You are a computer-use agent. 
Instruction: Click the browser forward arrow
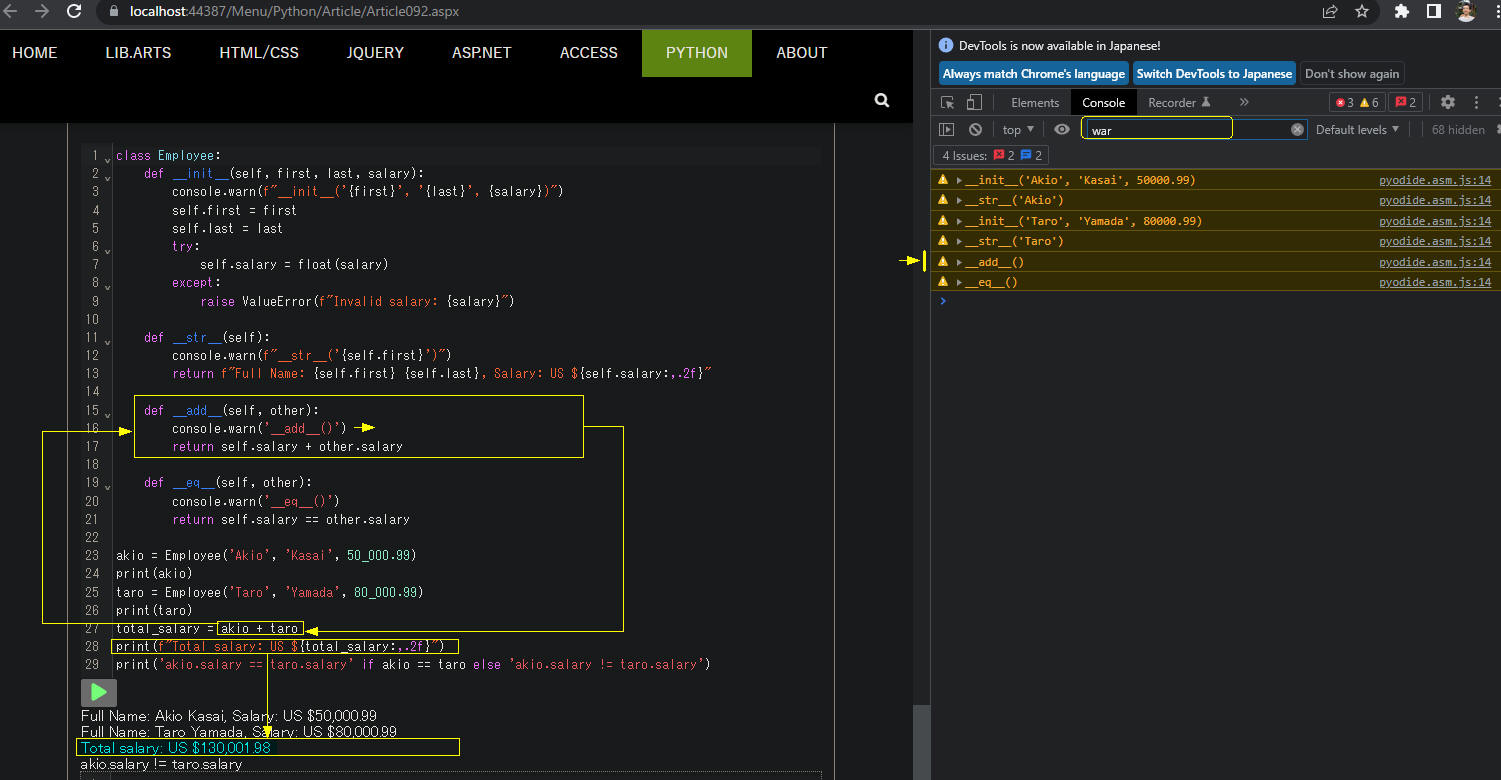pyautogui.click(x=42, y=11)
